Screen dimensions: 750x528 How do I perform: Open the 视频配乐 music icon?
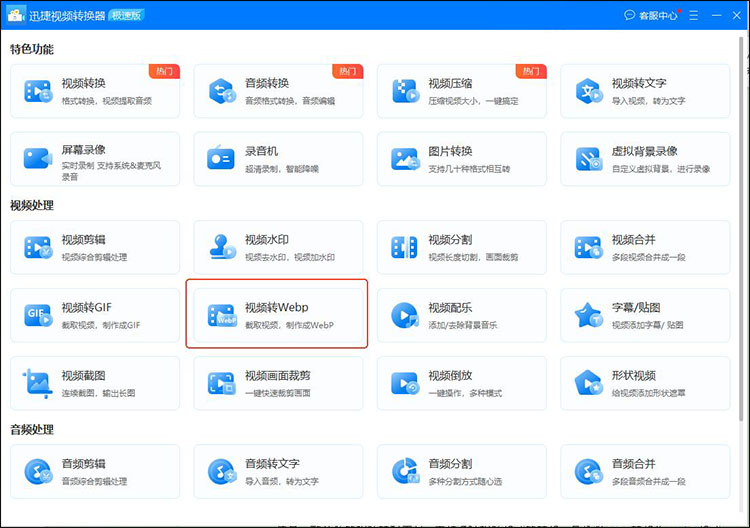click(405, 315)
